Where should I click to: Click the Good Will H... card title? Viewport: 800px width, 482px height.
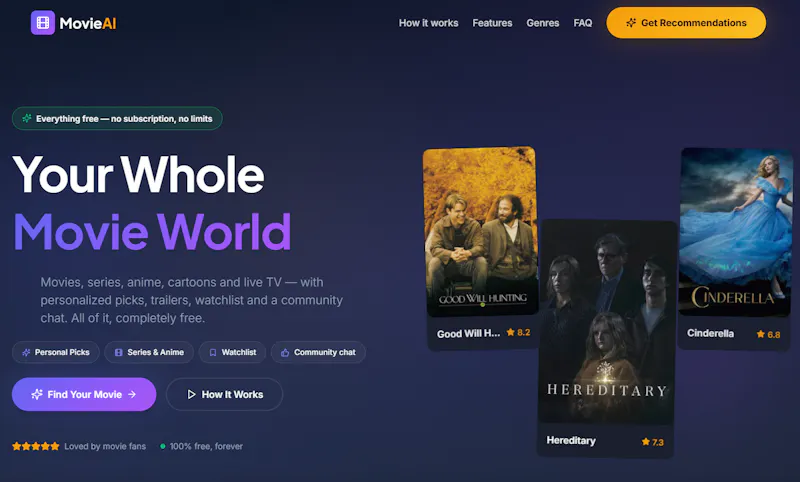[468, 334]
